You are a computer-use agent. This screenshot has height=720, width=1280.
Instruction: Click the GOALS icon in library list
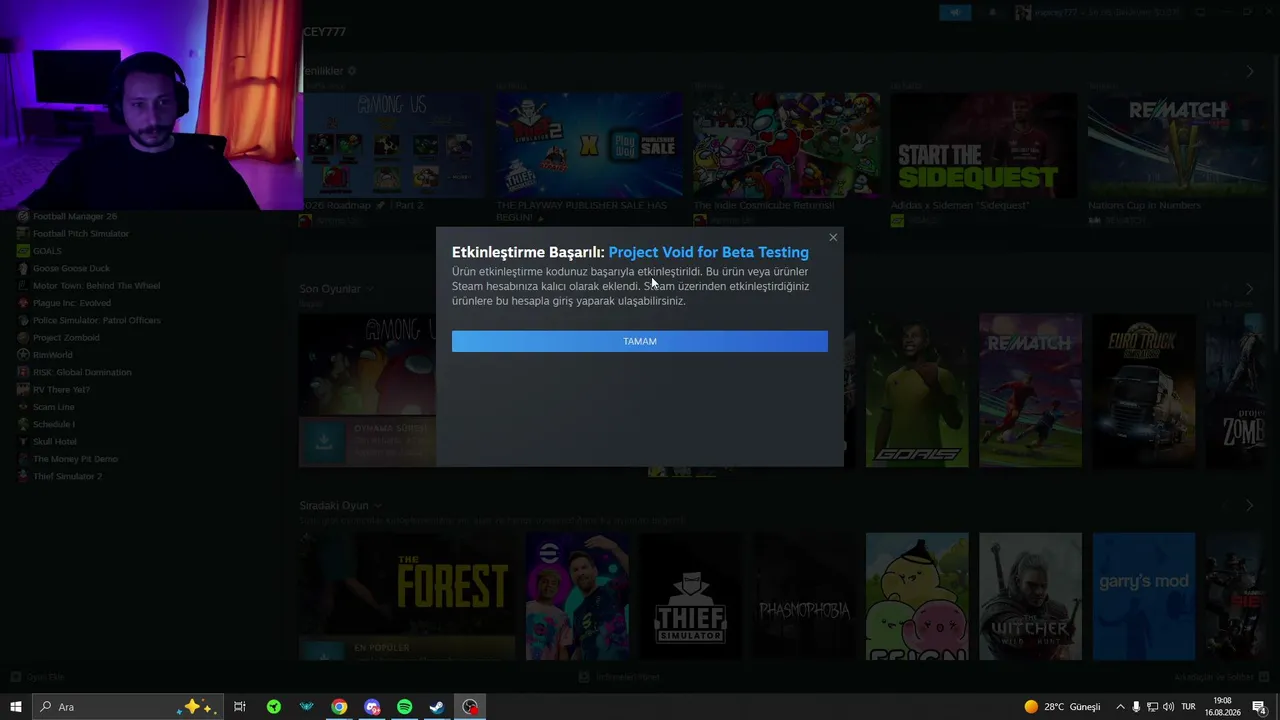coord(23,251)
